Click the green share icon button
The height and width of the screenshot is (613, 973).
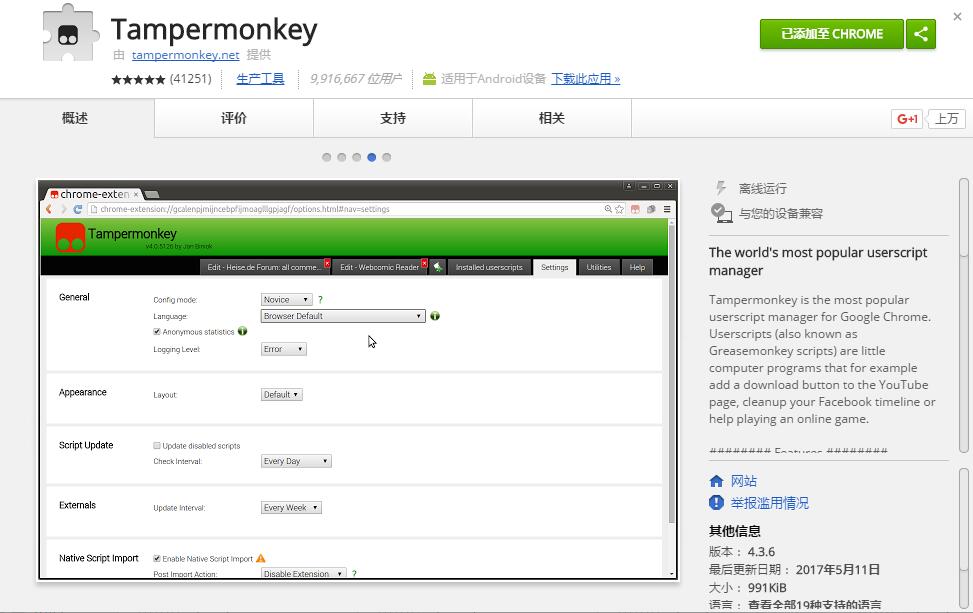coord(921,34)
